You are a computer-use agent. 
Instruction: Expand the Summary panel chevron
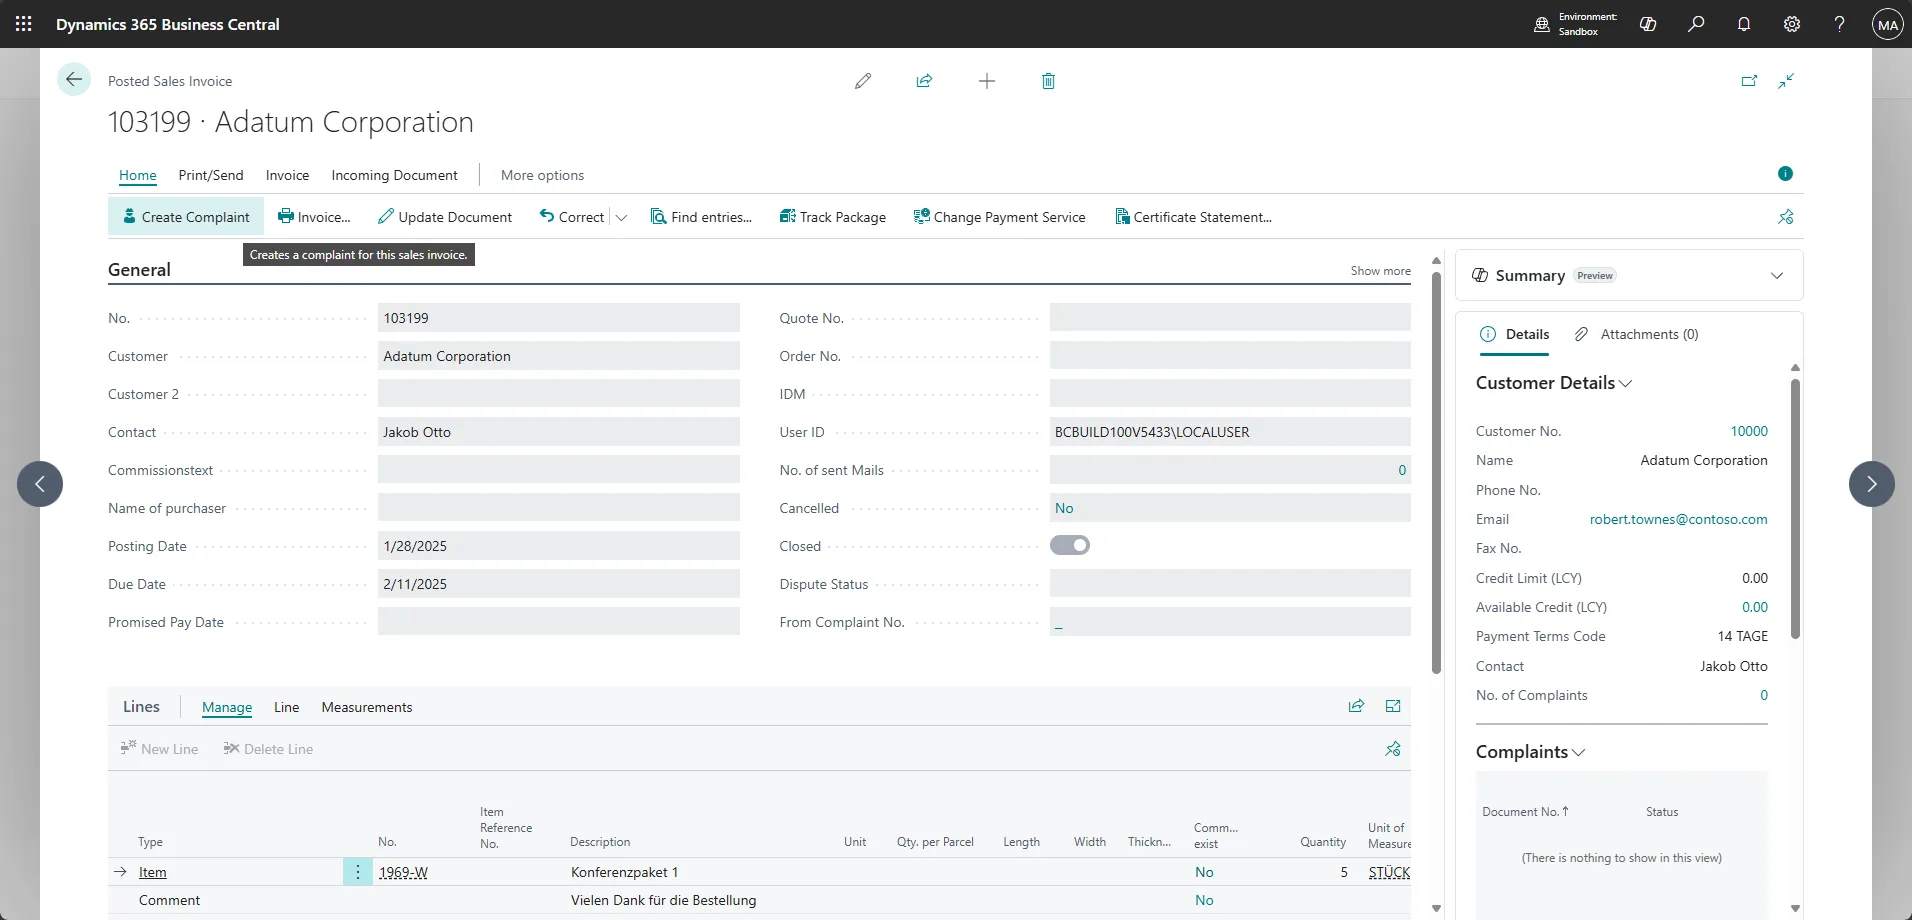tap(1777, 276)
